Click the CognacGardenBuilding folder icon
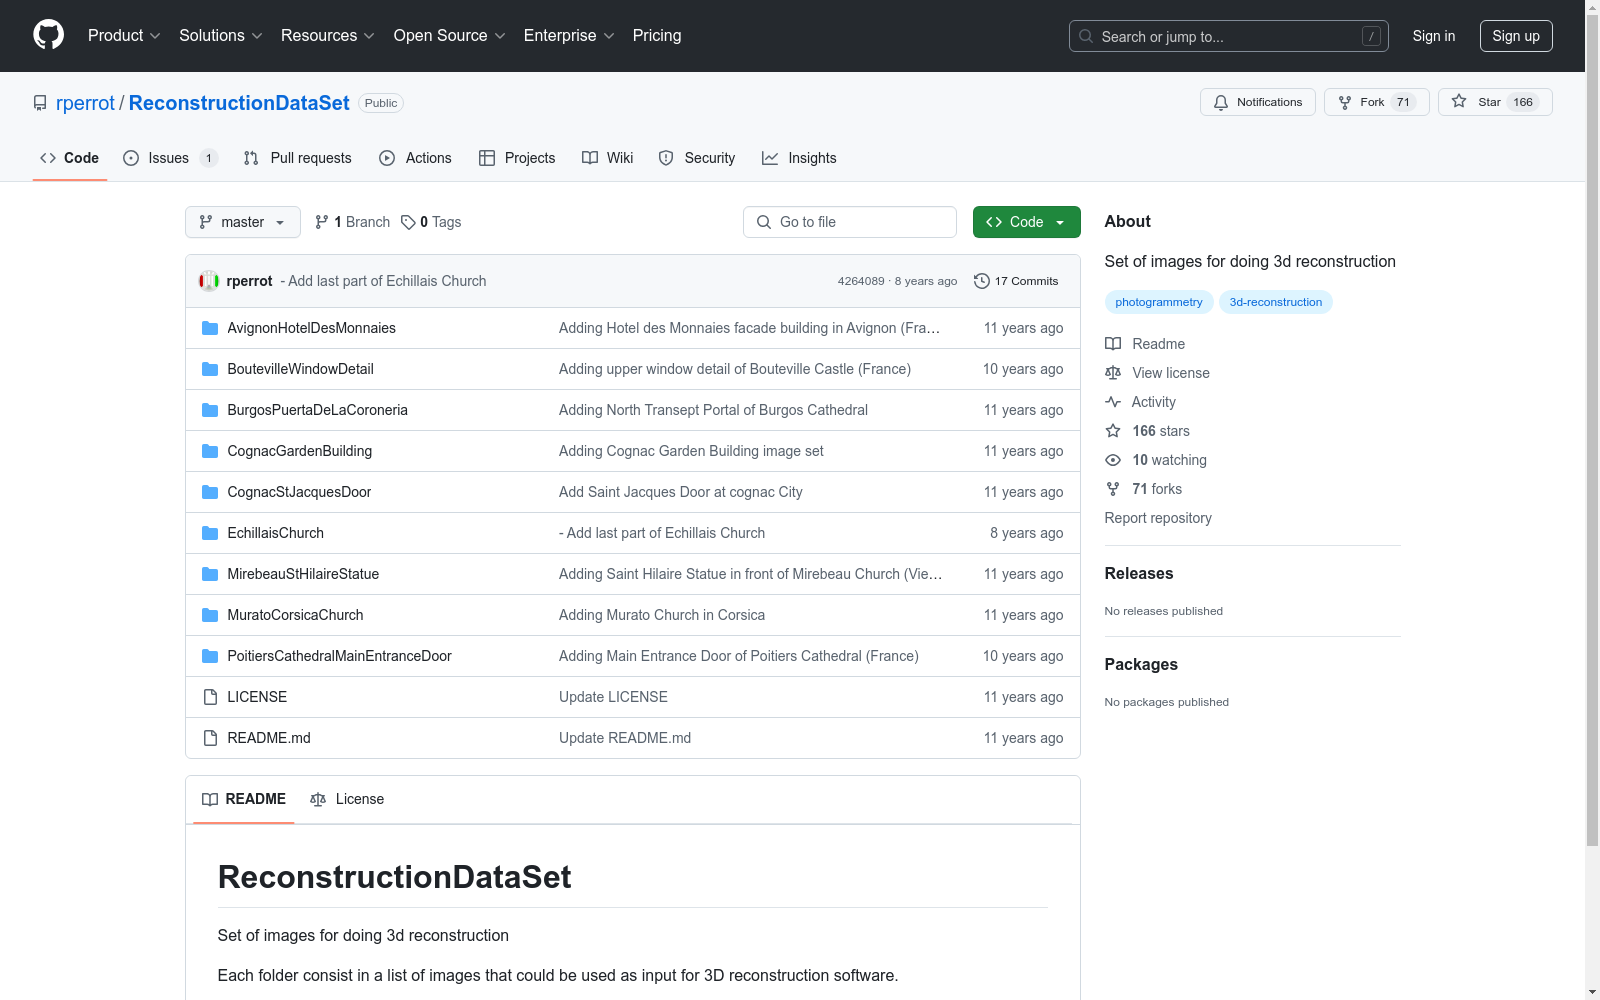The width and height of the screenshot is (1600, 1000). (x=210, y=451)
